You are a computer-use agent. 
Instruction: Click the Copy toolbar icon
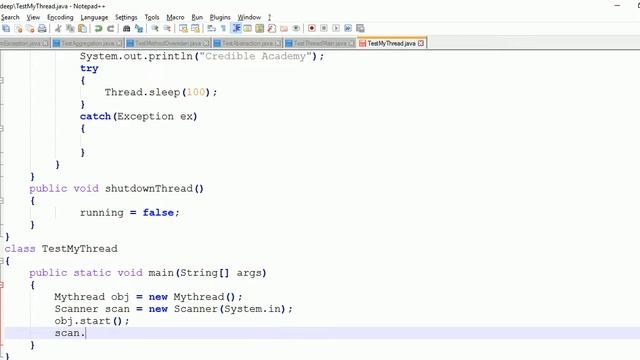(70, 28)
